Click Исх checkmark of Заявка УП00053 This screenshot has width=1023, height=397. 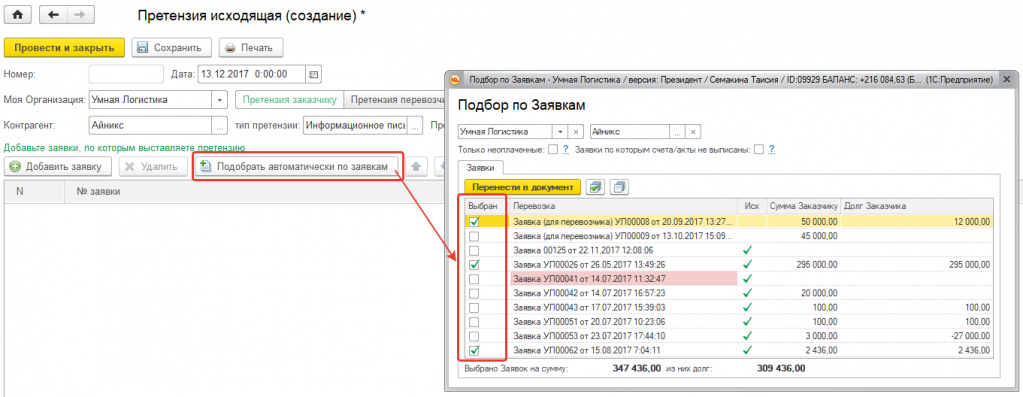(747, 336)
